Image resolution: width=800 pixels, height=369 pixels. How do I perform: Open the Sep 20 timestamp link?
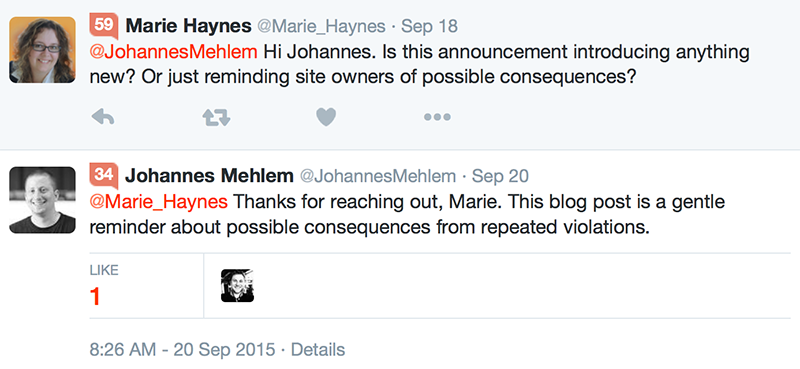tap(500, 177)
